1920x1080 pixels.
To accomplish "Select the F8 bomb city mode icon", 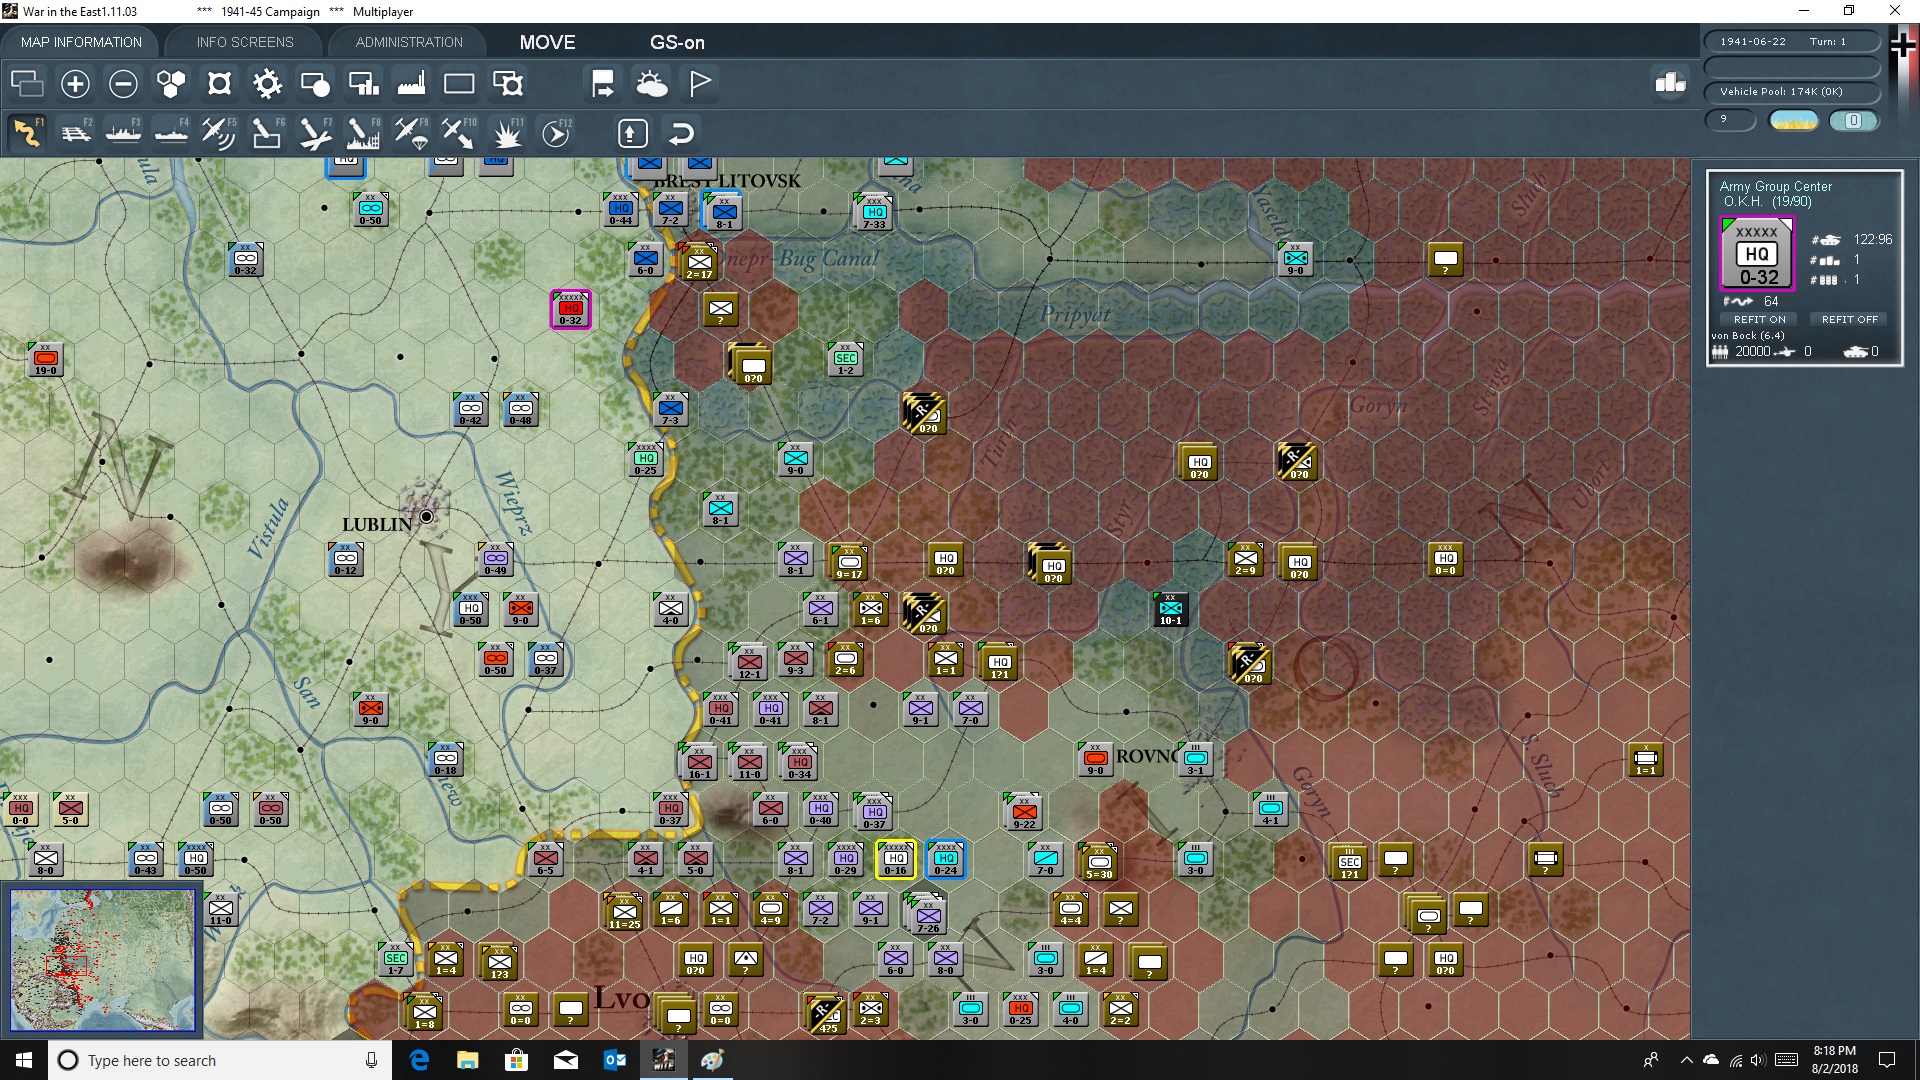I will pyautogui.click(x=363, y=133).
